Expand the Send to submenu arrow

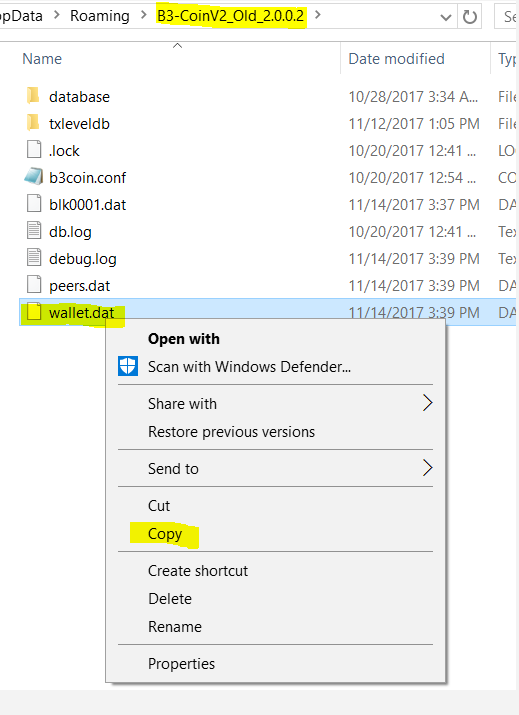[427, 468]
